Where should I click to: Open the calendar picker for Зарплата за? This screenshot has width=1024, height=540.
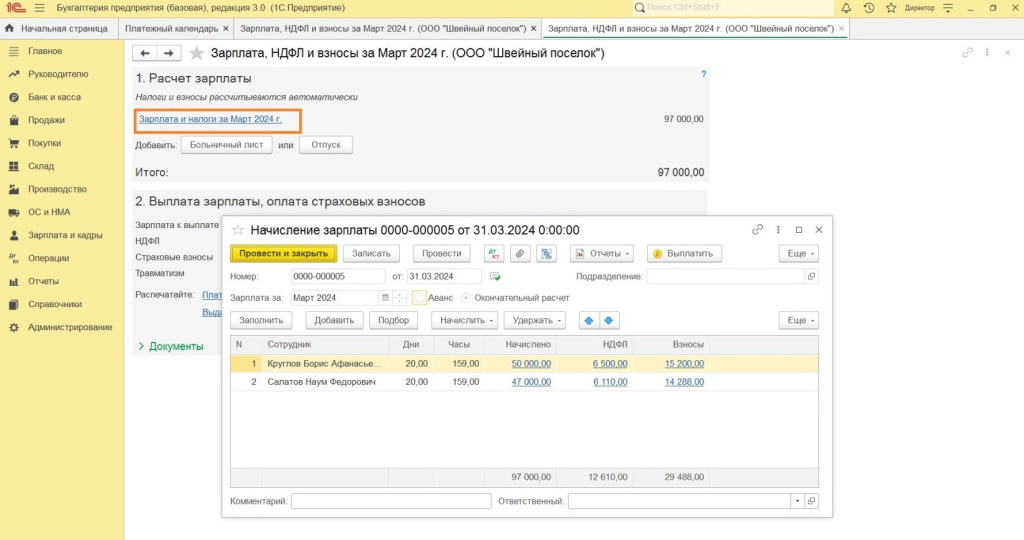(x=385, y=298)
